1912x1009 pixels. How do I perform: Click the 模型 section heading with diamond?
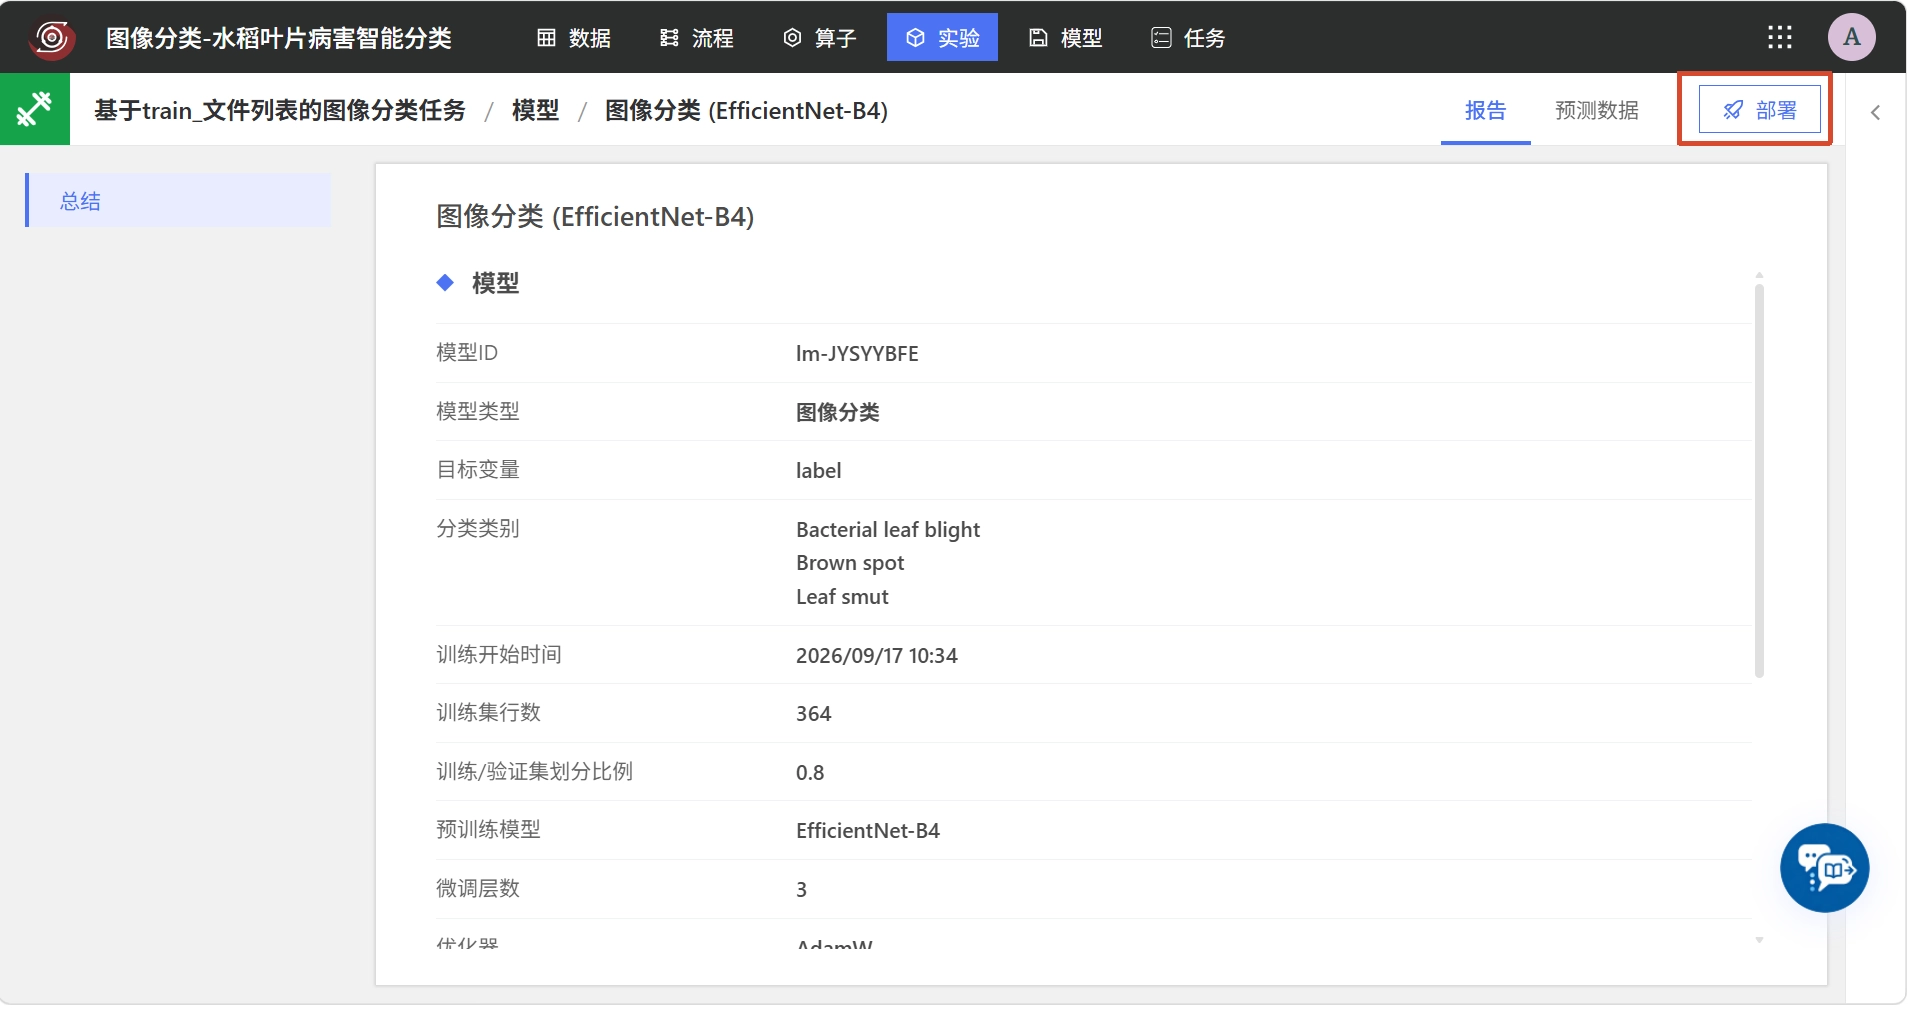[x=478, y=283]
